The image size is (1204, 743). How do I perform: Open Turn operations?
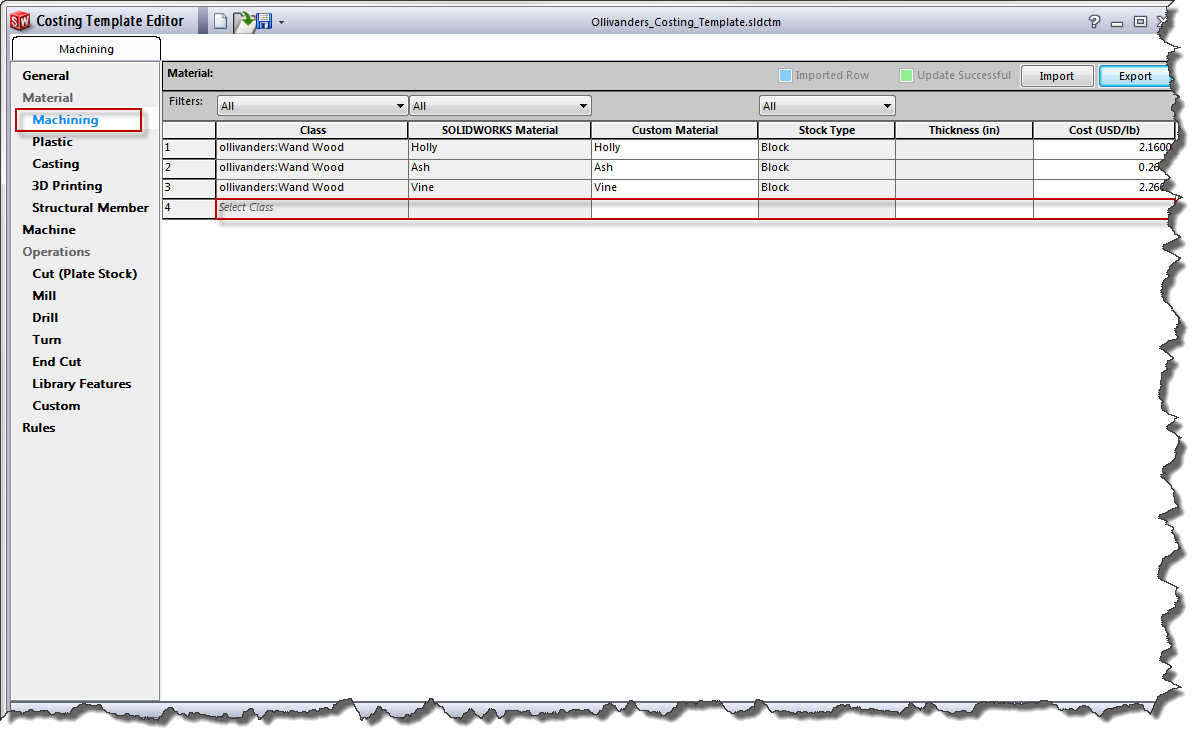click(x=47, y=340)
